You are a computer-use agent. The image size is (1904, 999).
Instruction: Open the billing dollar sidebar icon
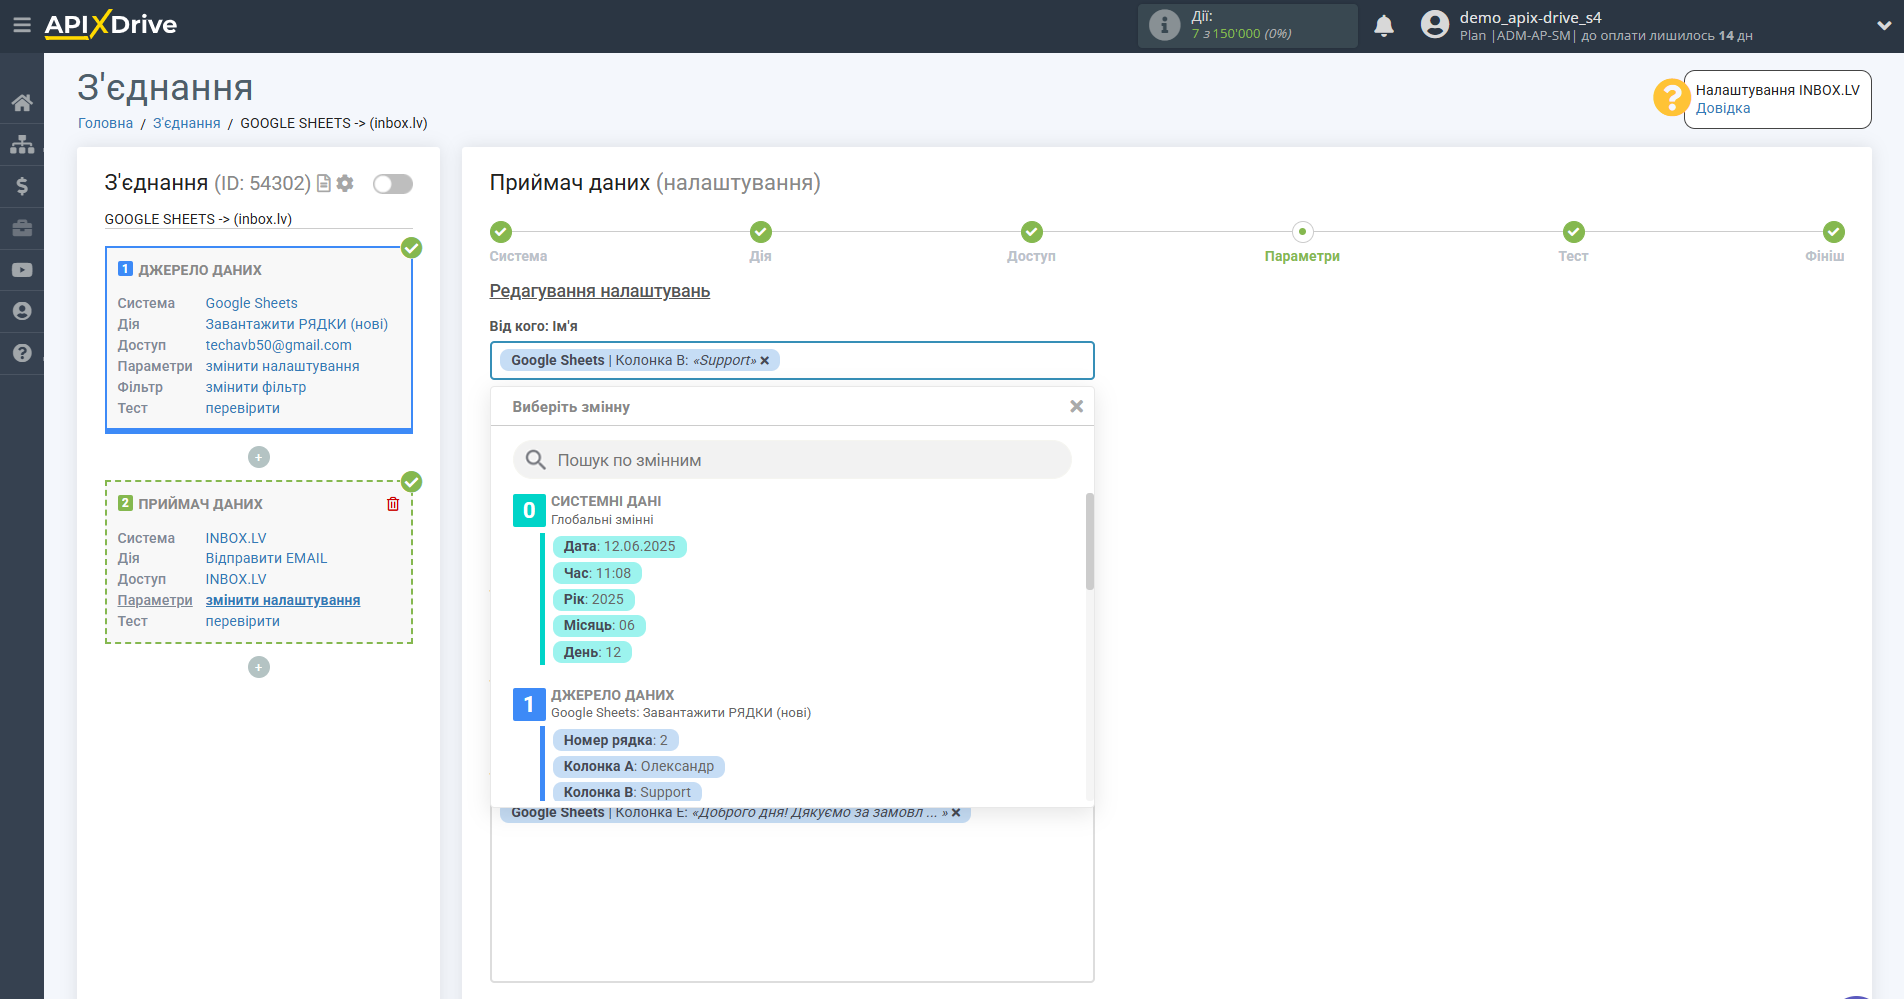pyautogui.click(x=22, y=186)
